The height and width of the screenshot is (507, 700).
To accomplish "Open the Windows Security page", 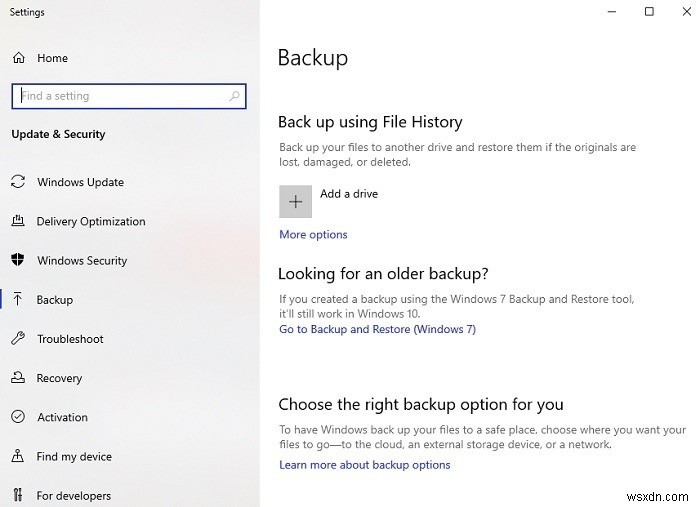I will coord(82,261).
